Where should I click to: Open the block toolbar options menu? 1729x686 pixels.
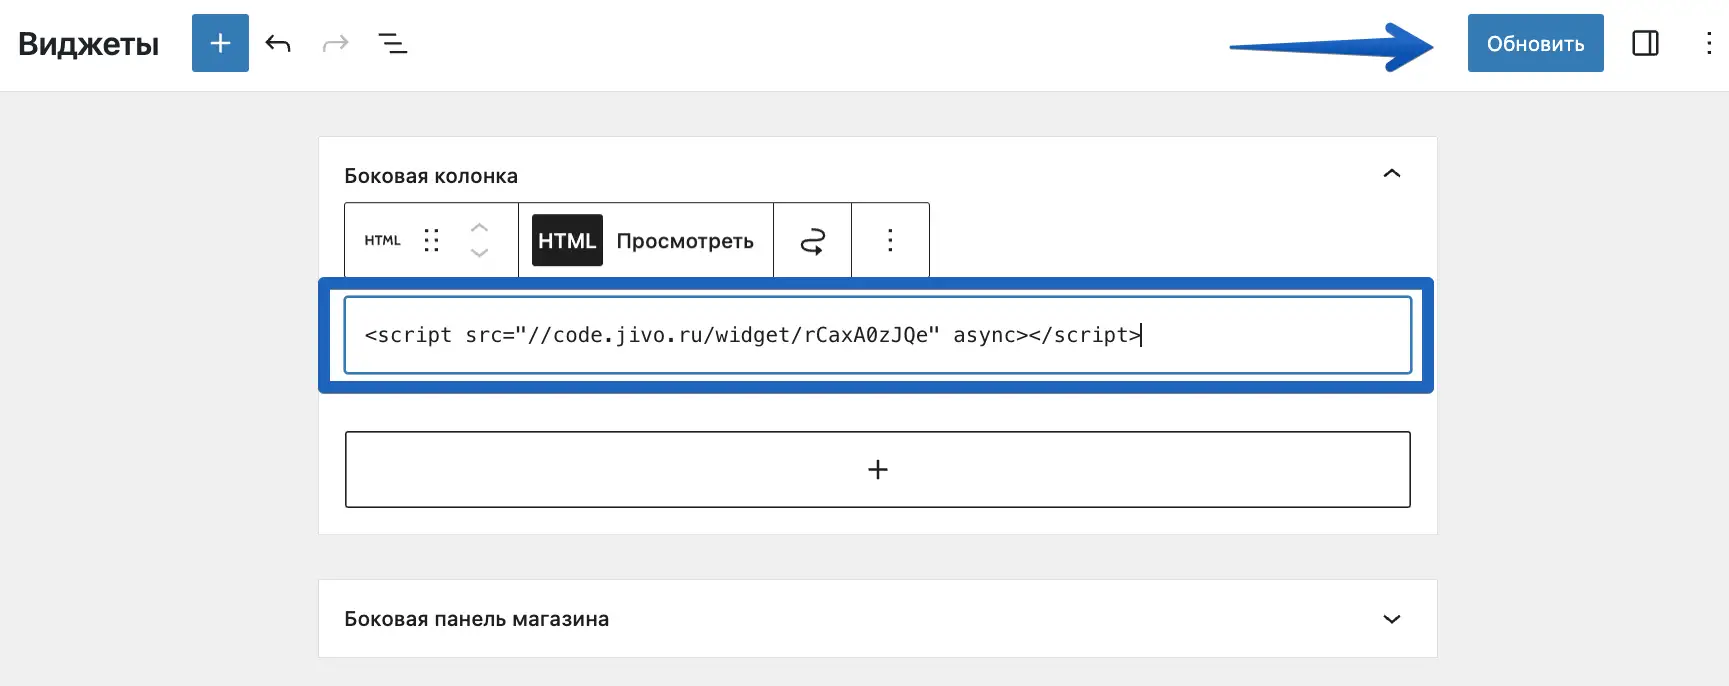point(890,240)
